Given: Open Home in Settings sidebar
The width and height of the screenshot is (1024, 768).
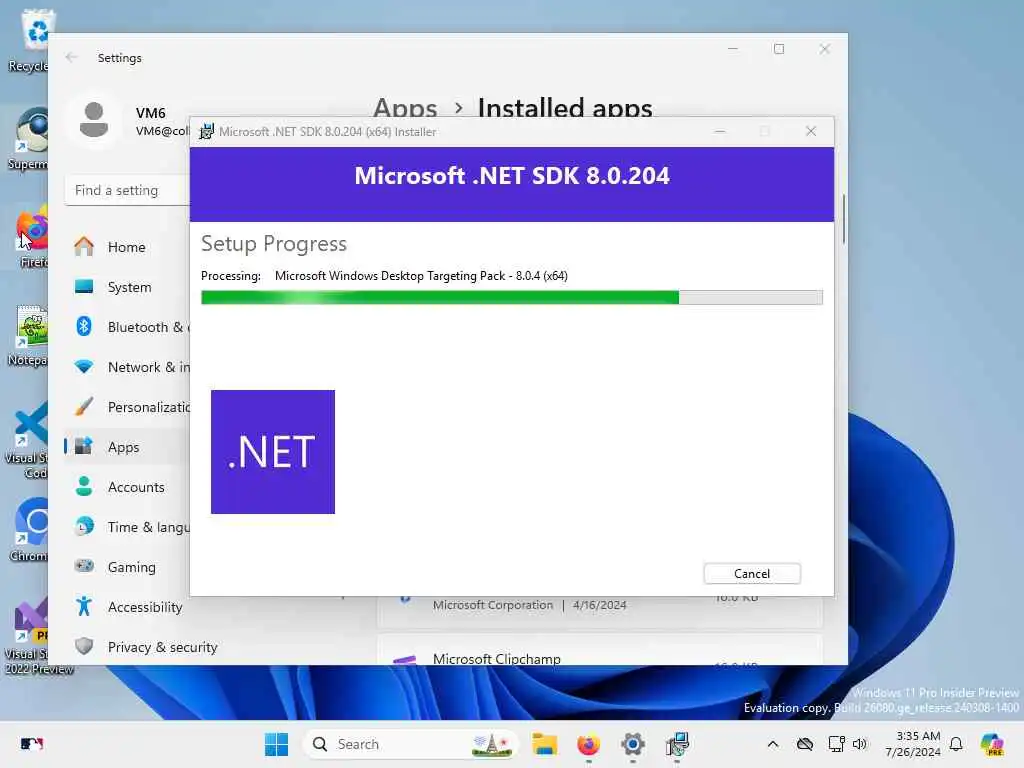Looking at the screenshot, I should (x=127, y=247).
